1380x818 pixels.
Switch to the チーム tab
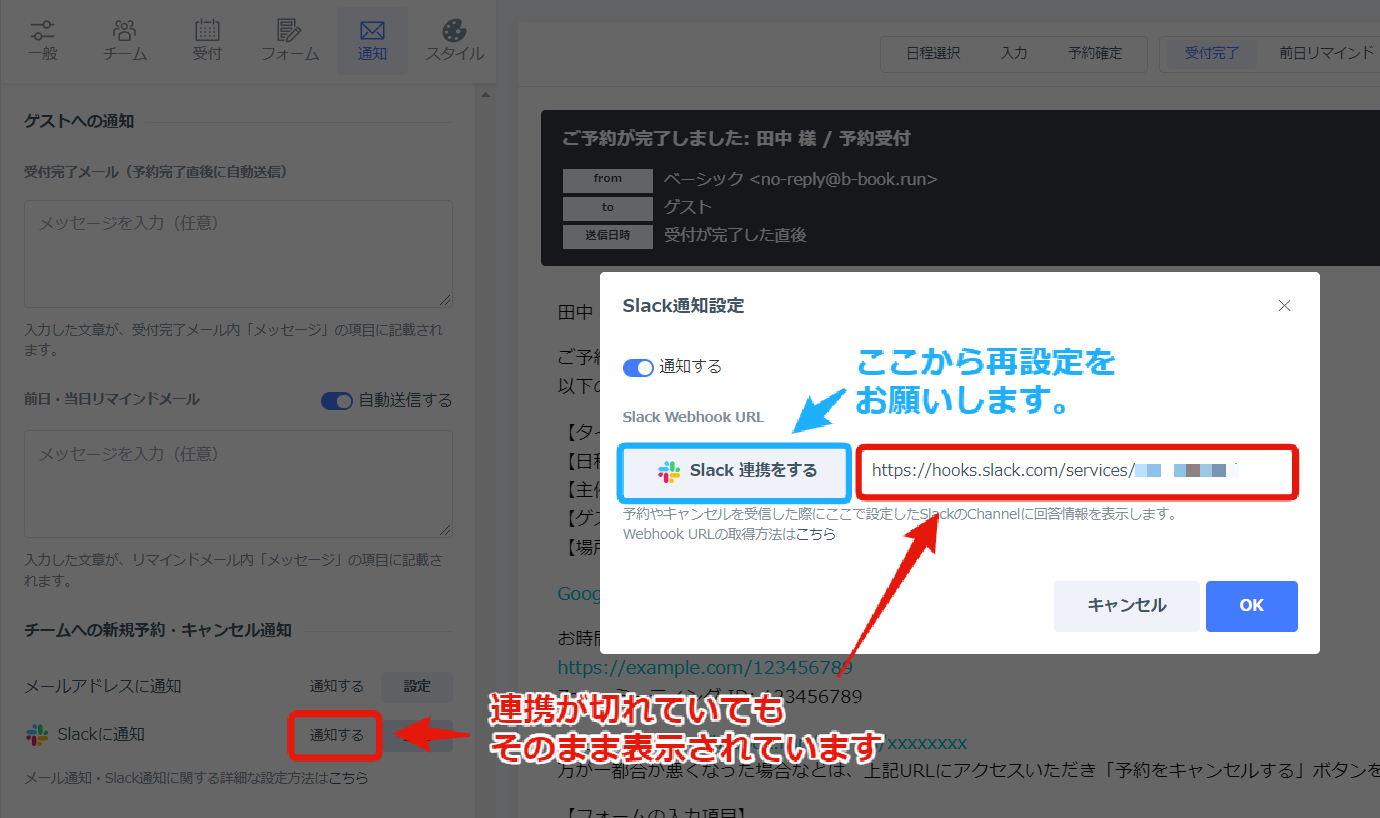point(125,40)
